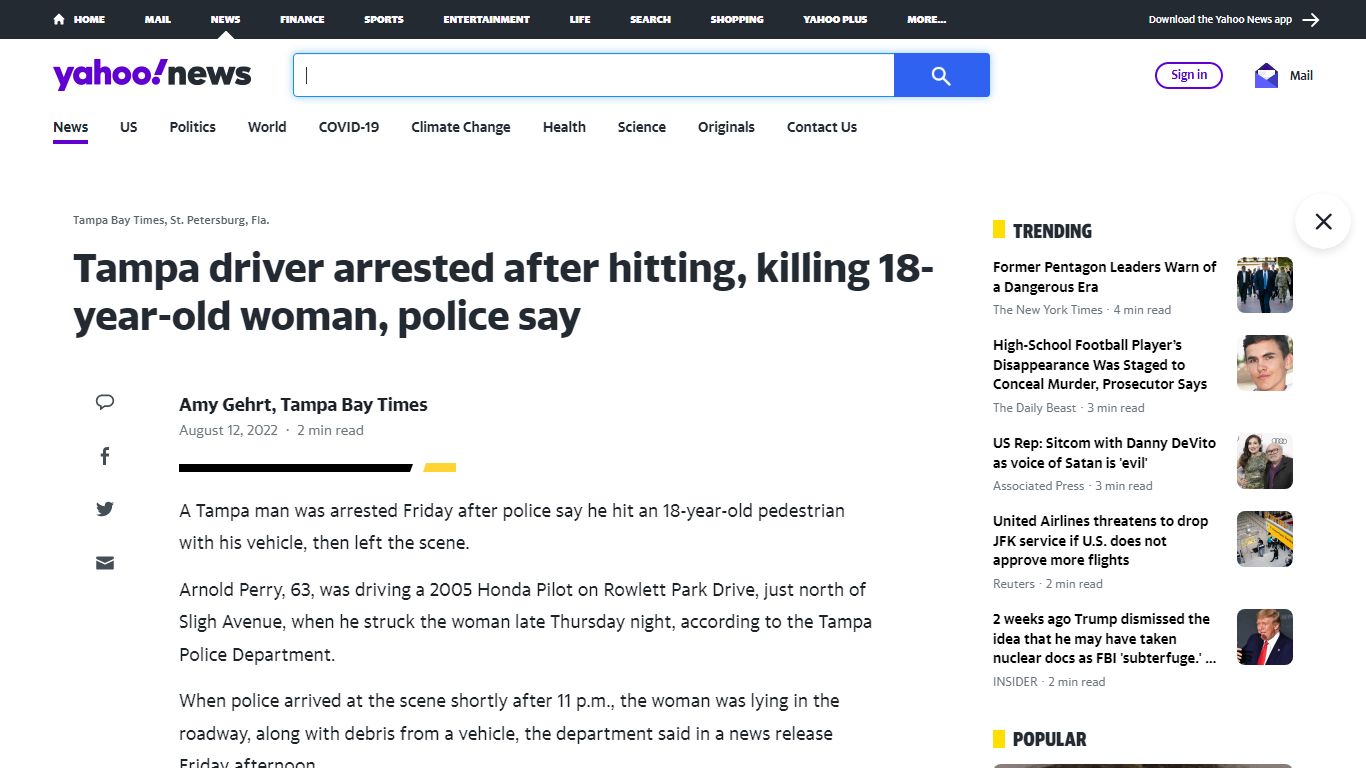Open FINANCE in top navigation bar

[302, 19]
